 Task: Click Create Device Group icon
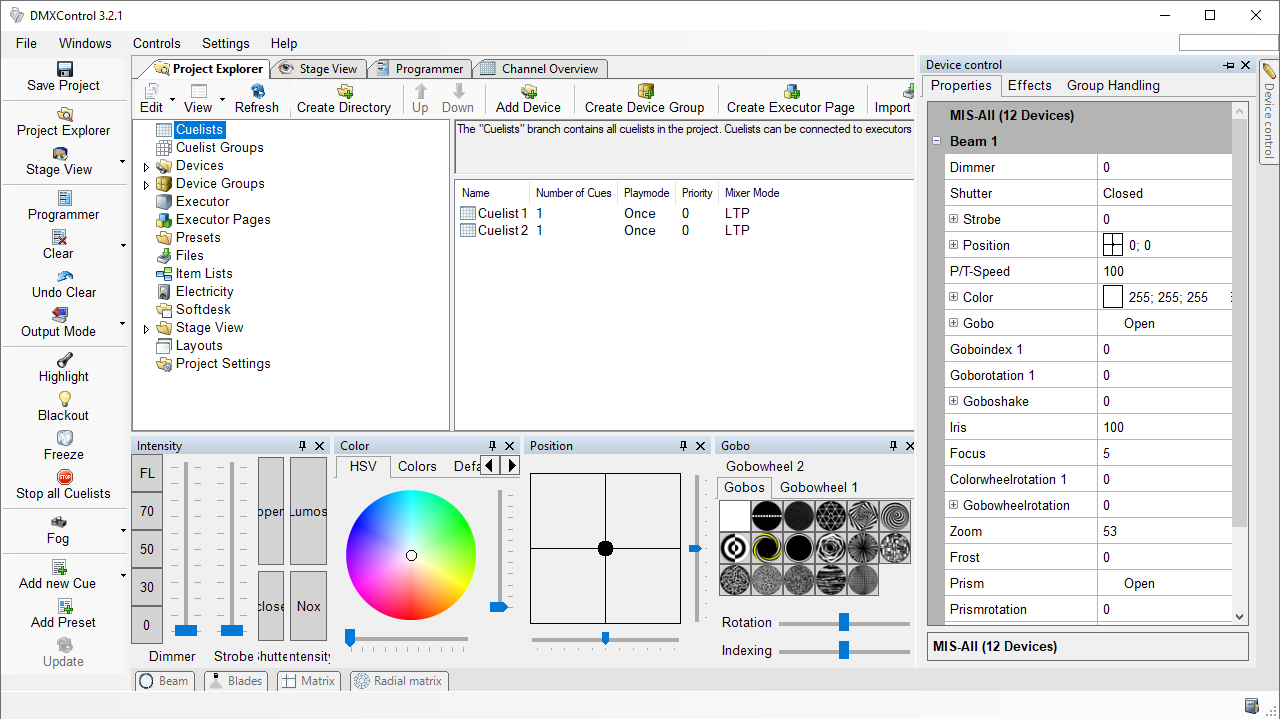click(645, 91)
